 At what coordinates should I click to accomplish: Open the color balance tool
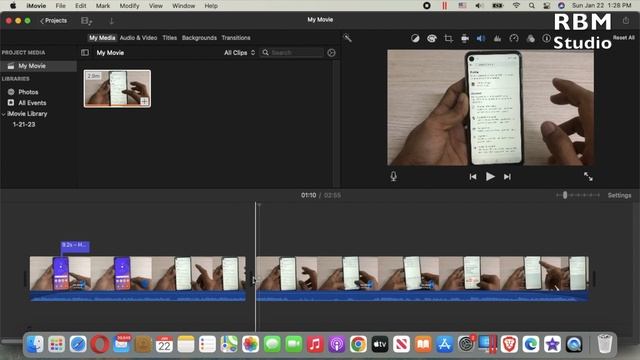(x=415, y=38)
